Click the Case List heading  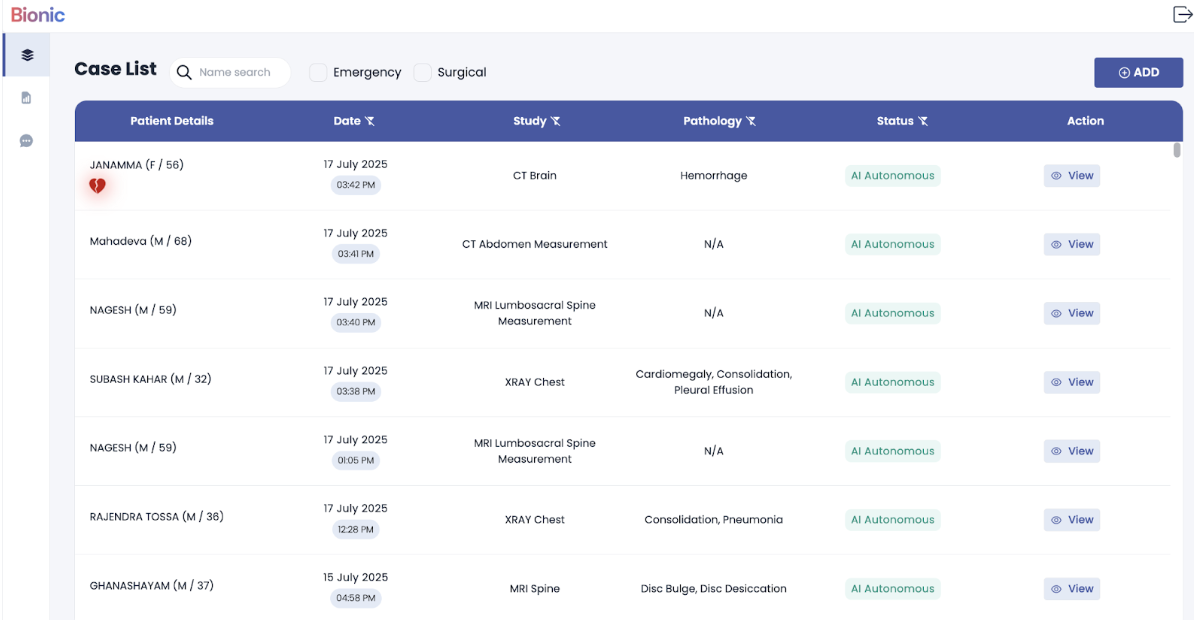[116, 69]
